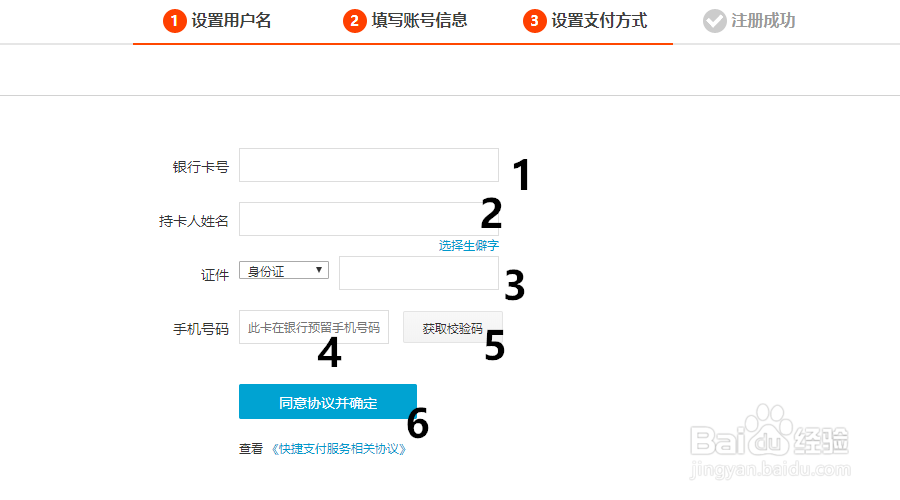Screen dimensions: 900x500
Task: Select step 3 设置支付方式
Action: click(x=585, y=21)
